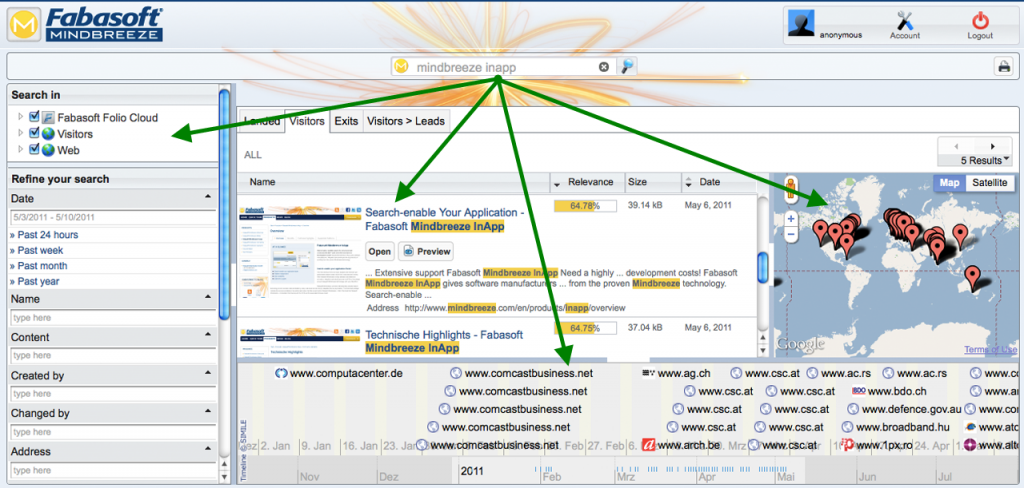
Task: Click the Web globe icon
Action: coord(48,150)
